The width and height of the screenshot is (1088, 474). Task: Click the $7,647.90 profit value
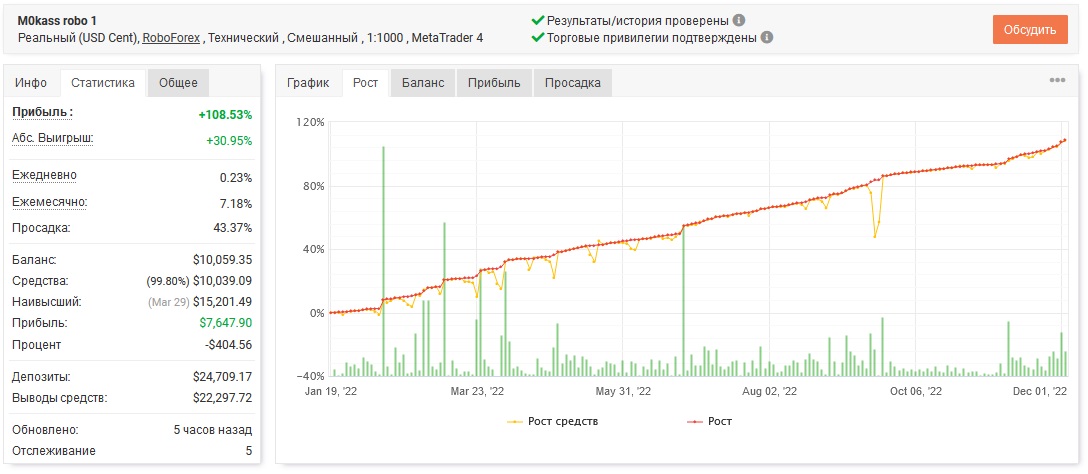click(226, 323)
